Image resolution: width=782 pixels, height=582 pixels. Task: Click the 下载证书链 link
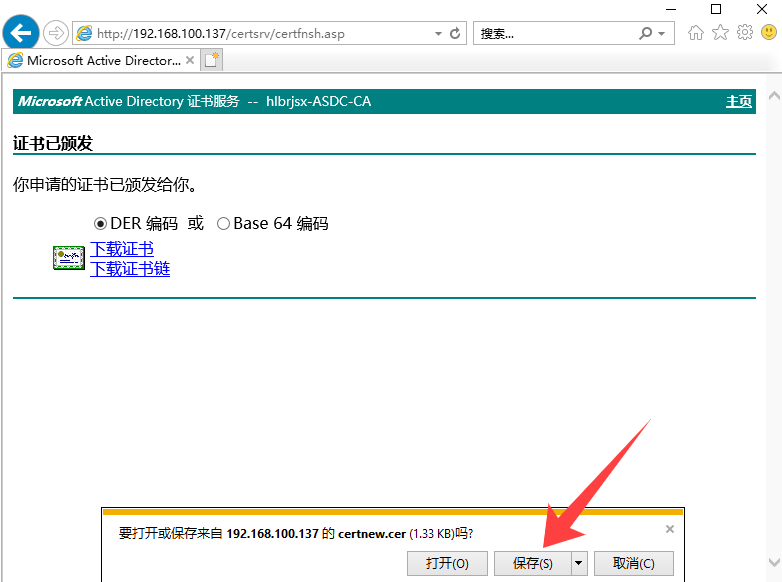point(130,268)
